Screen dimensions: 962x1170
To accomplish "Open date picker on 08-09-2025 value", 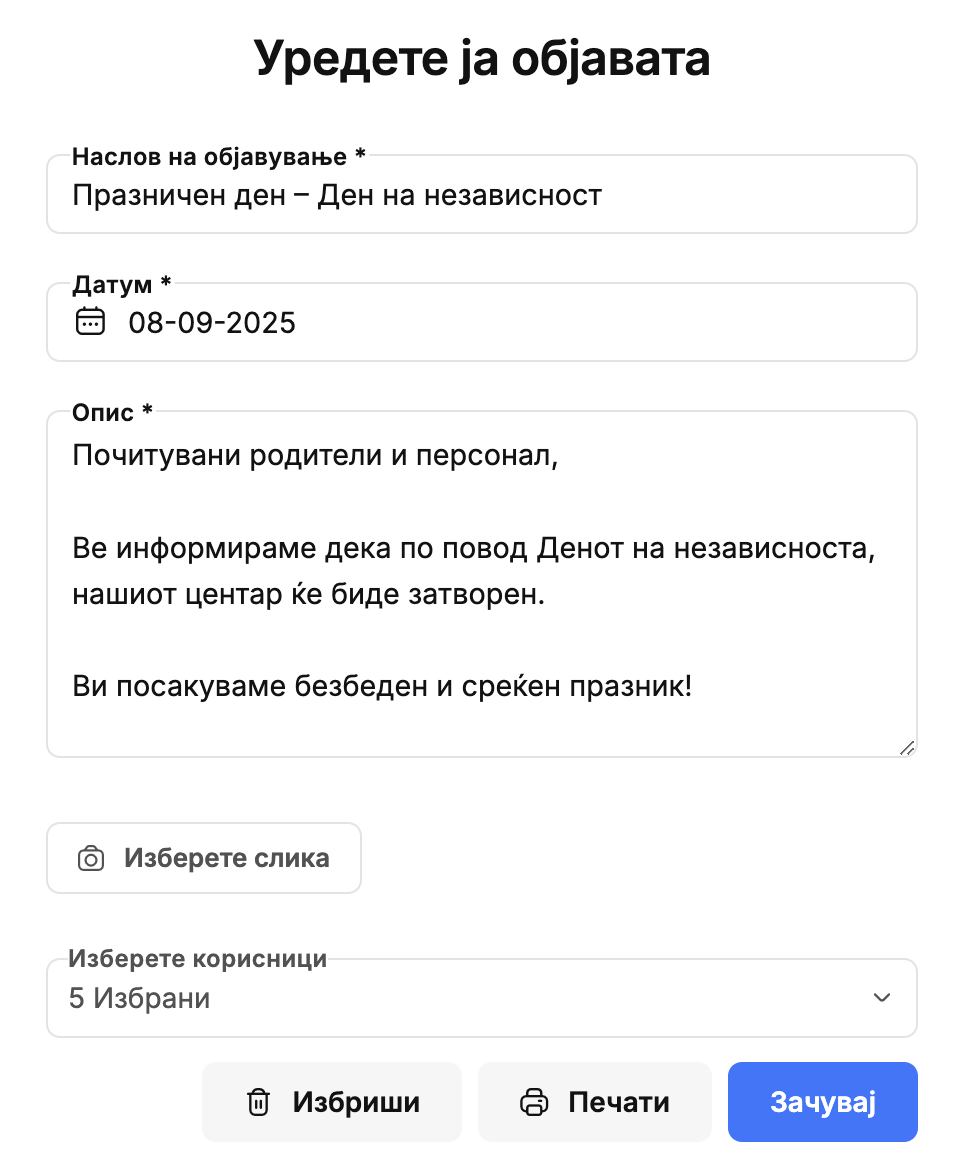I will (x=212, y=323).
